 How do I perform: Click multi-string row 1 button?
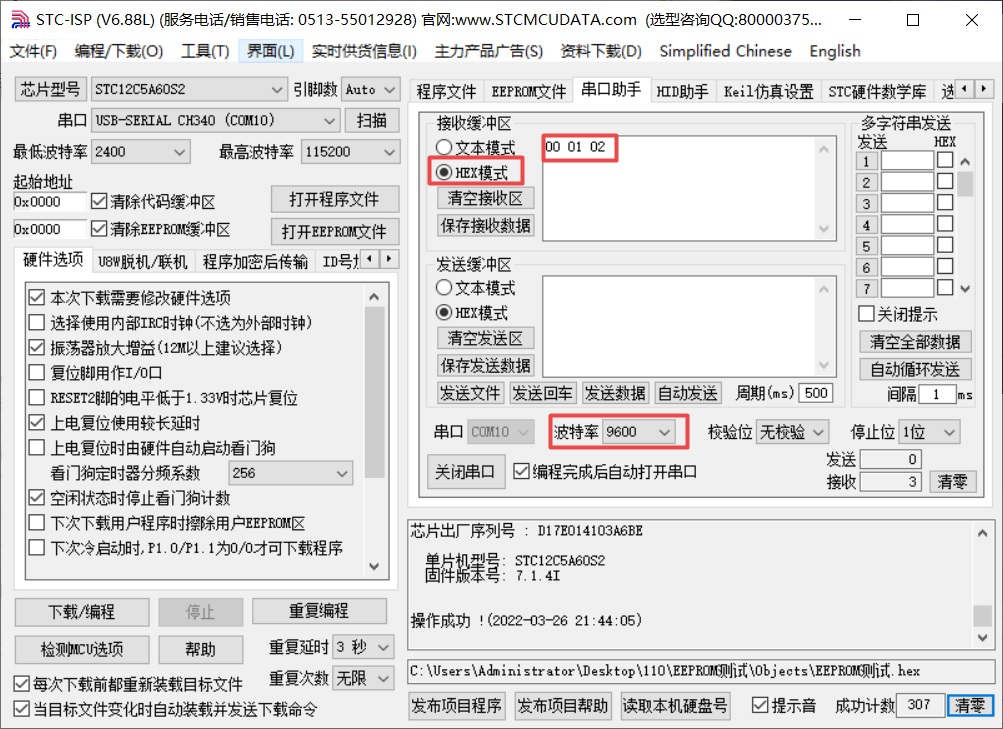[866, 161]
